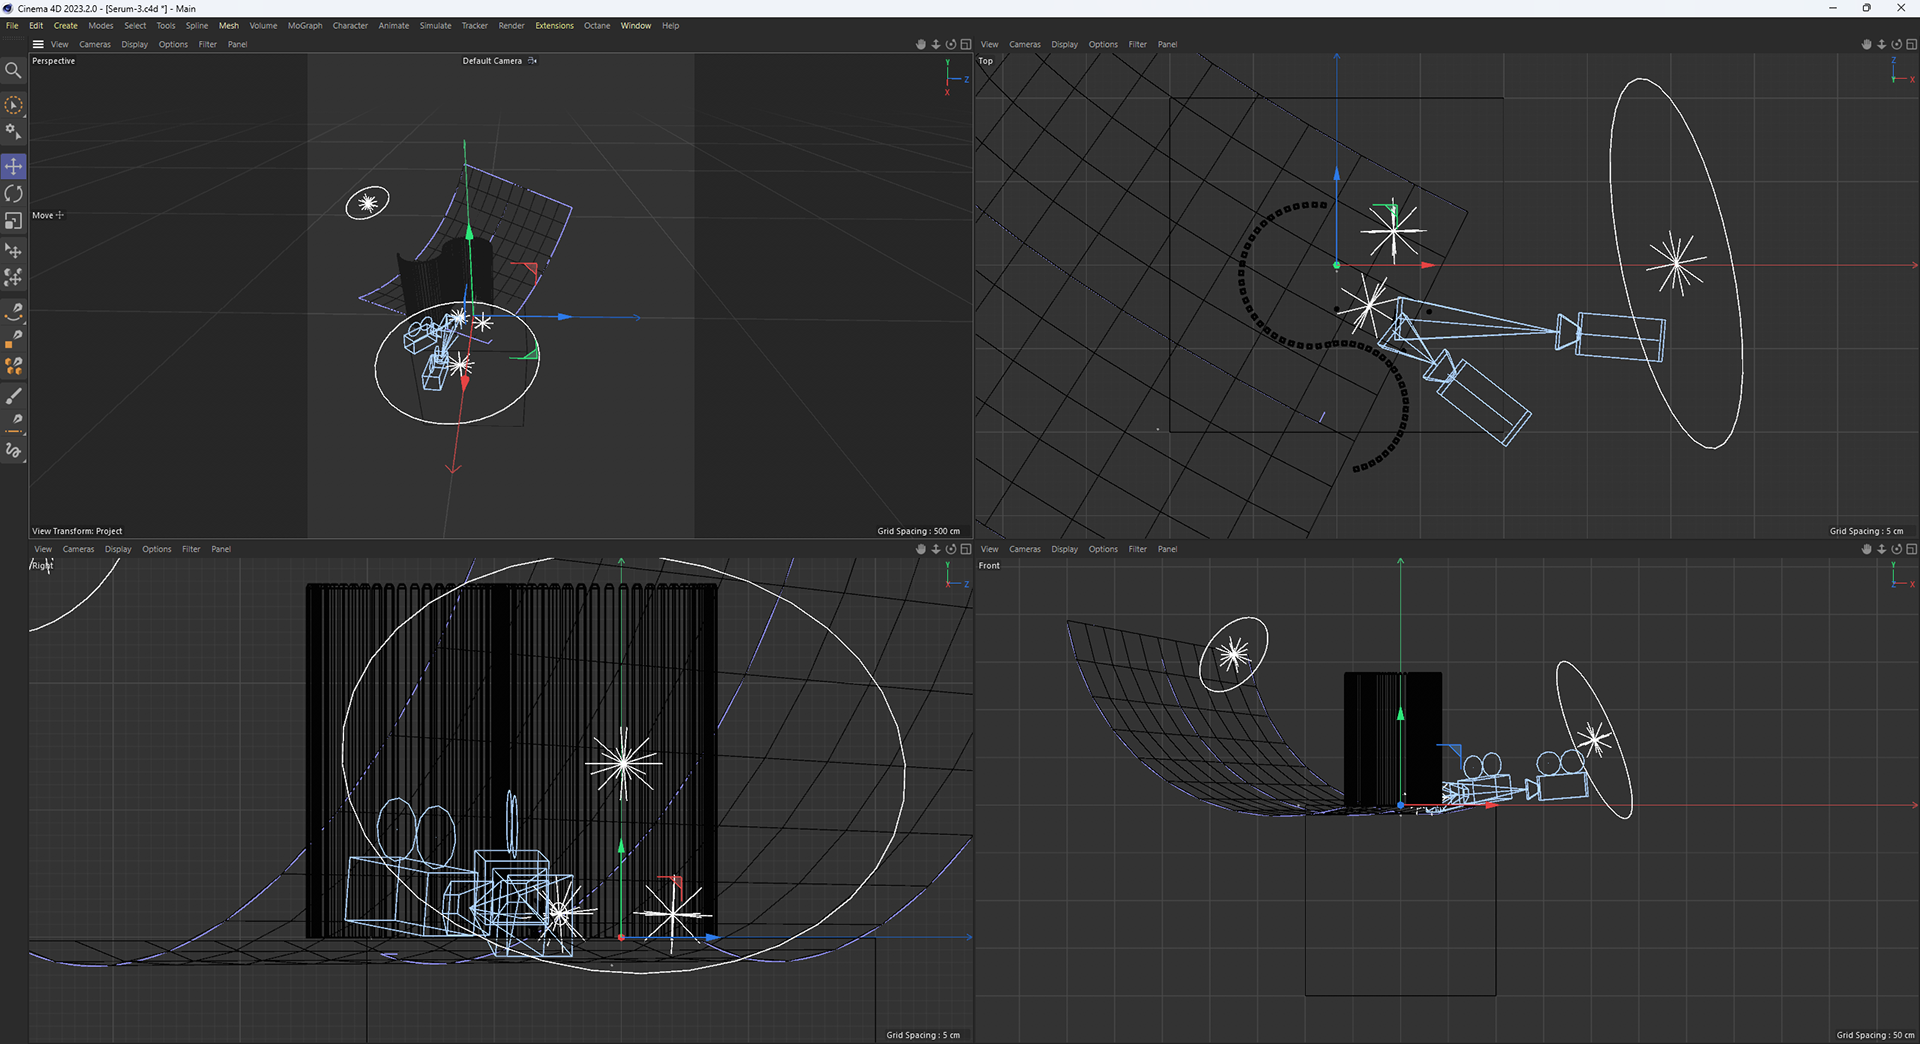Click the orbit rotate icon in Top viewport

click(1896, 44)
